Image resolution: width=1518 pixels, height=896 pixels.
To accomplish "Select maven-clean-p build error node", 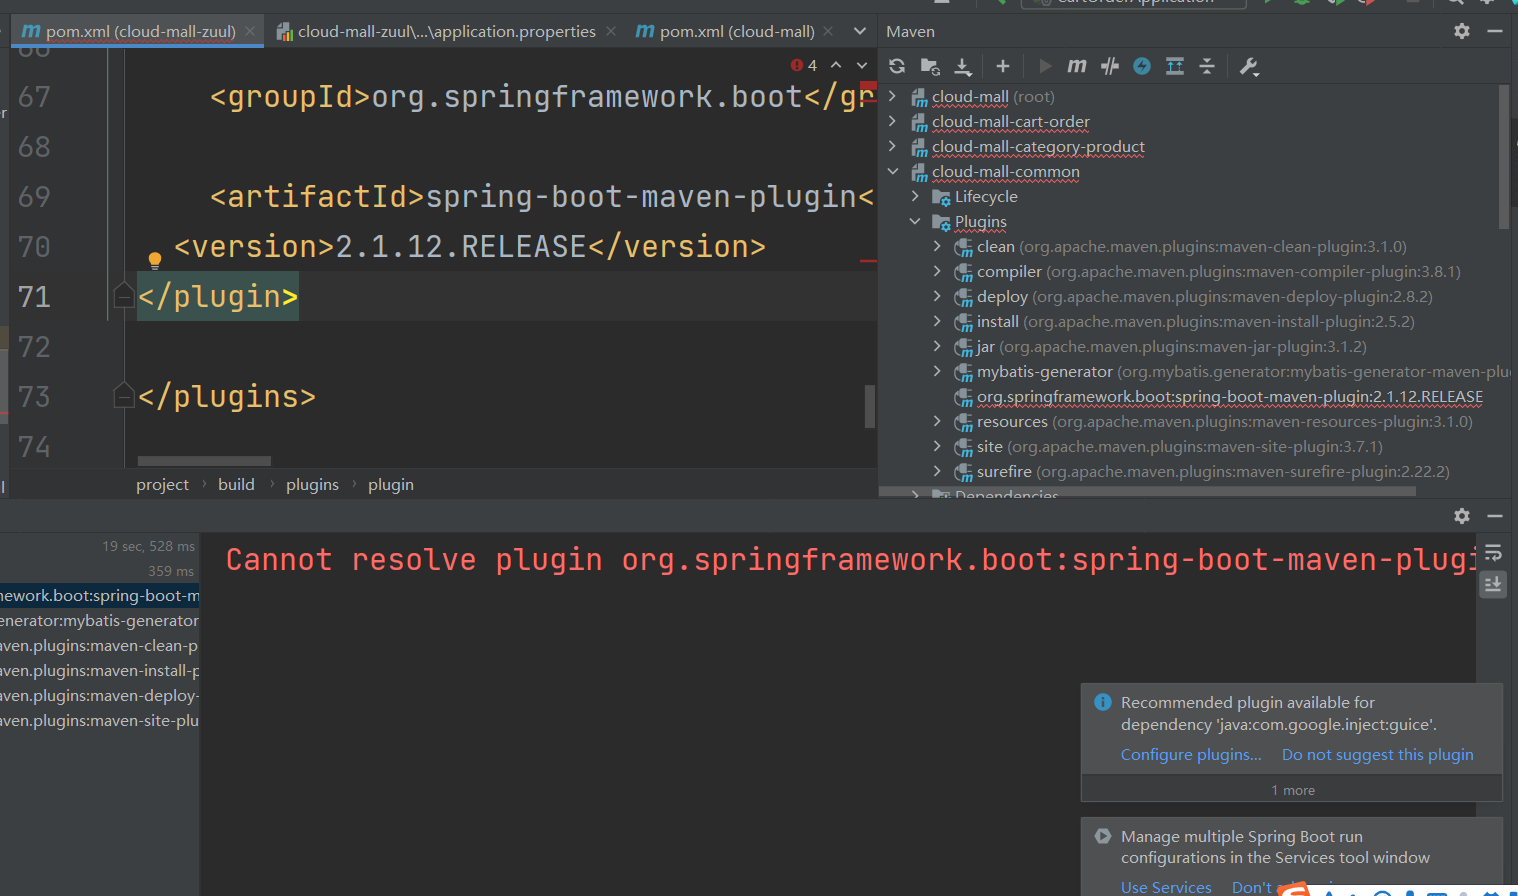I will [100, 646].
